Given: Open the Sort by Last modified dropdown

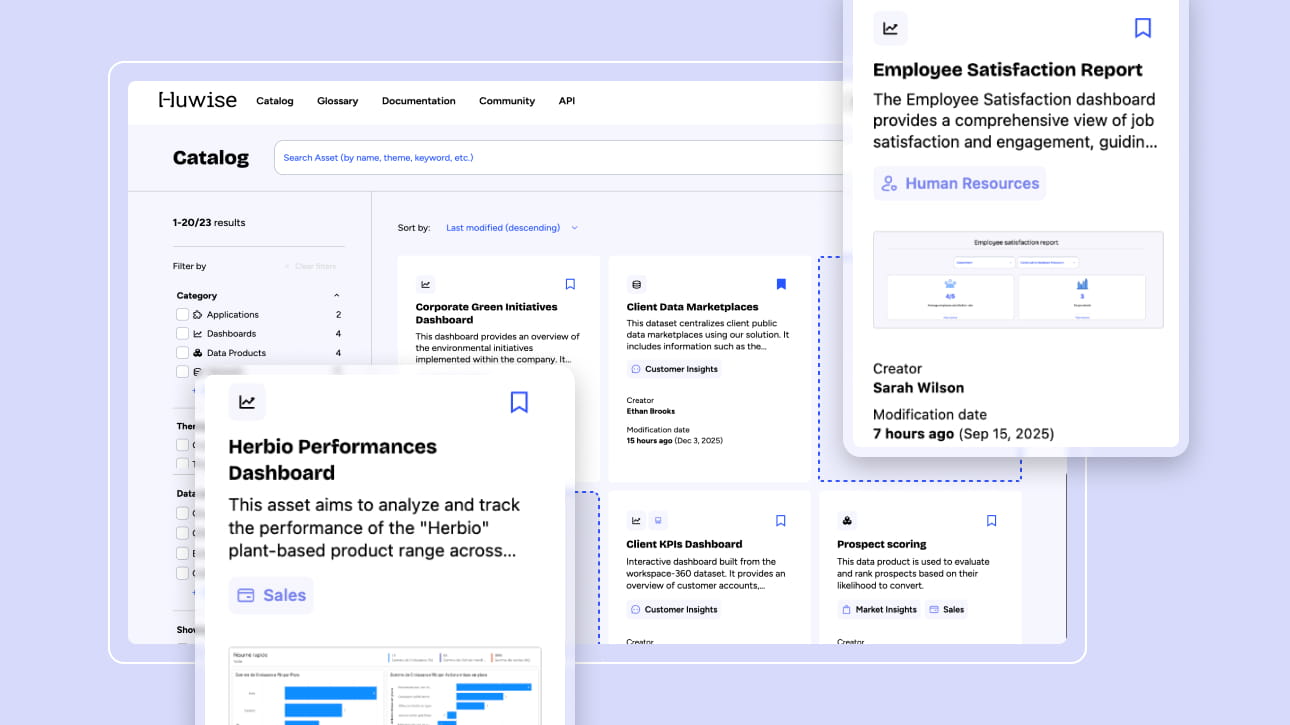Looking at the screenshot, I should (x=511, y=228).
